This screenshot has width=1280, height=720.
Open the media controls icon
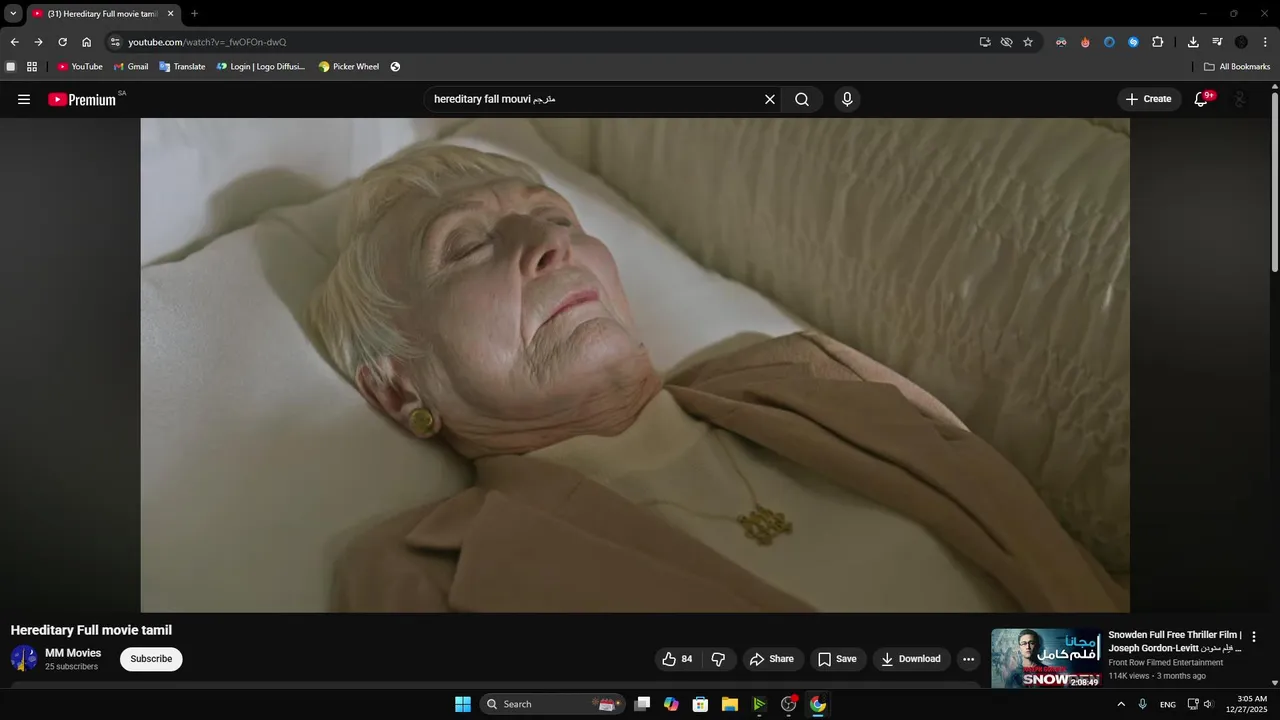coord(1217,42)
